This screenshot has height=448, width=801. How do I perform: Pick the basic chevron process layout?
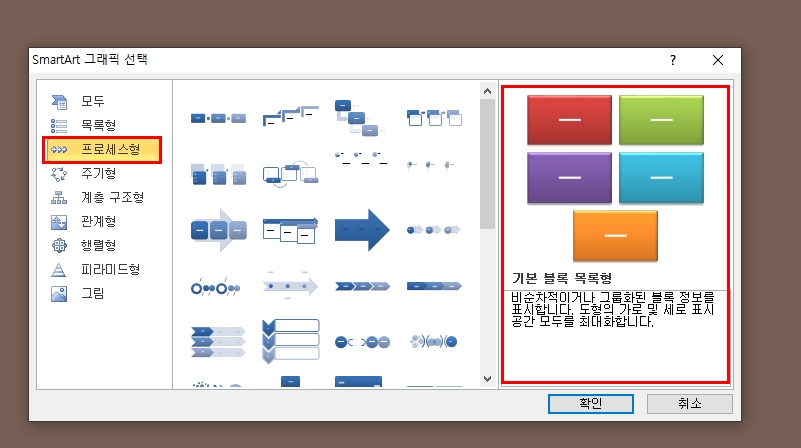click(362, 287)
